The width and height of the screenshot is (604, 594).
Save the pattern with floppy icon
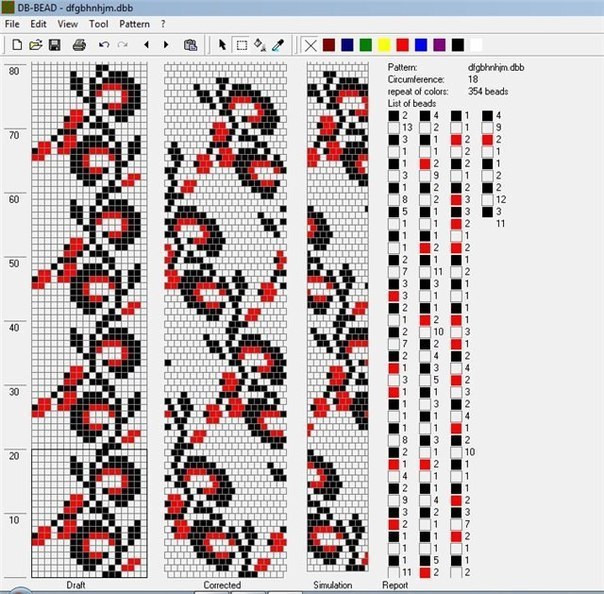coord(54,45)
